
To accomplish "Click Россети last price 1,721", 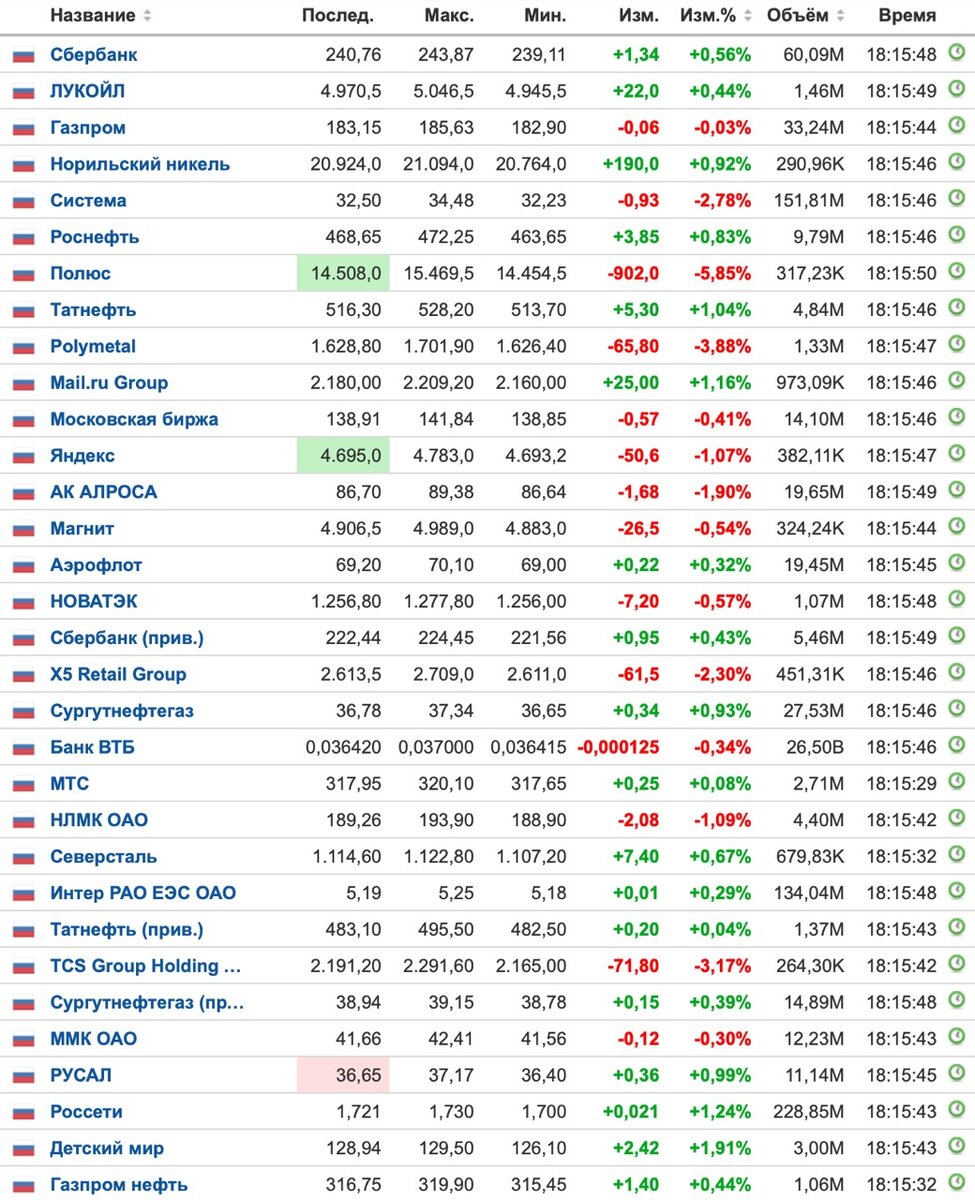I will pyautogui.click(x=359, y=1112).
